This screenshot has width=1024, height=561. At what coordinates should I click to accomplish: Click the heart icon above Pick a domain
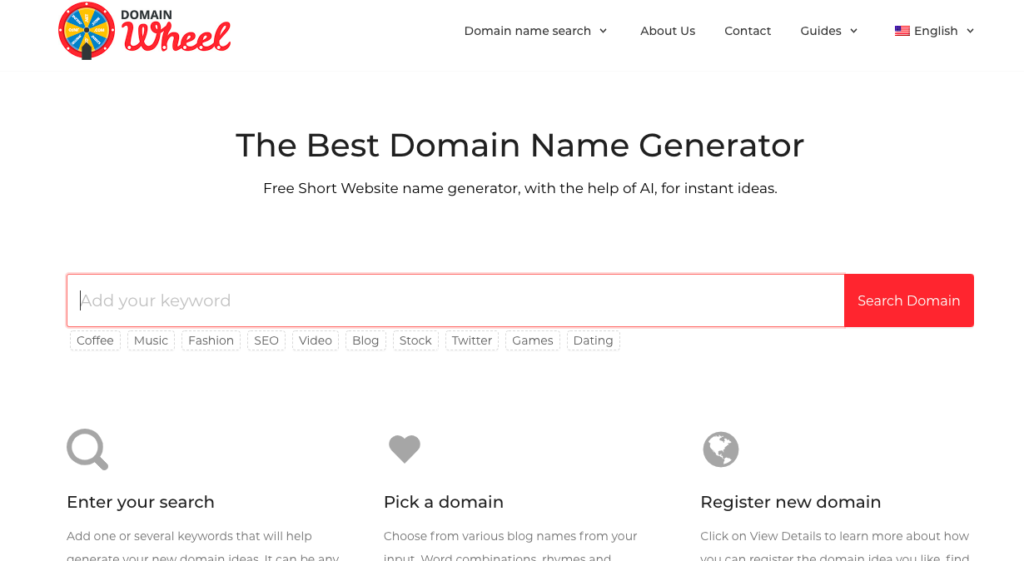(x=404, y=449)
